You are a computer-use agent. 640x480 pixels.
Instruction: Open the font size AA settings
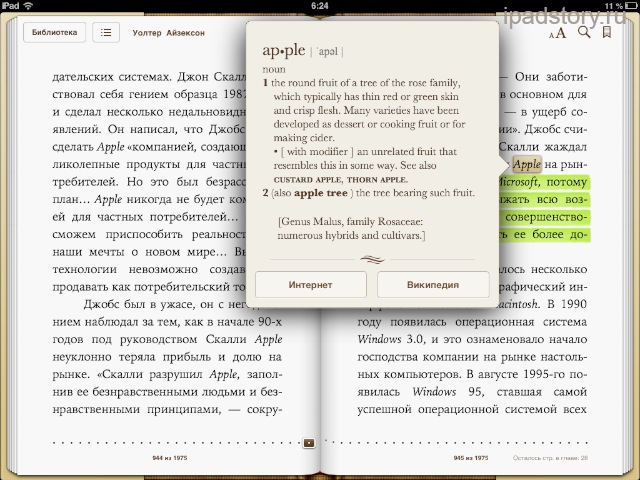coord(558,33)
